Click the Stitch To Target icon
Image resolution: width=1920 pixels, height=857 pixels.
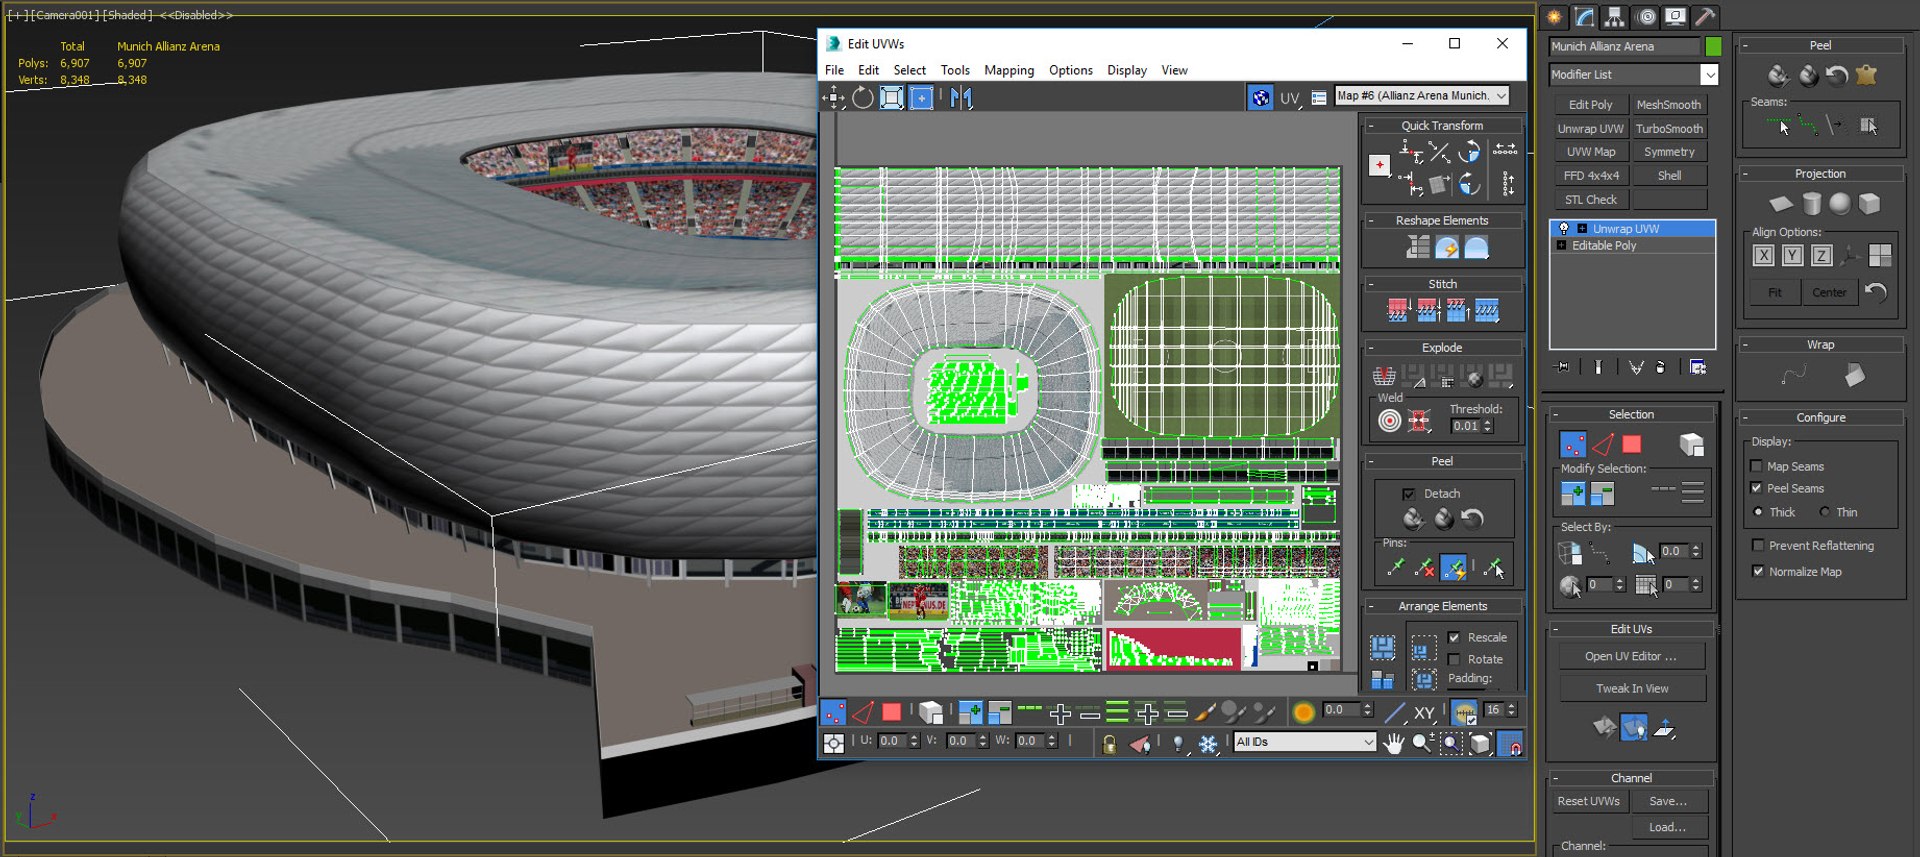[x=1398, y=311]
